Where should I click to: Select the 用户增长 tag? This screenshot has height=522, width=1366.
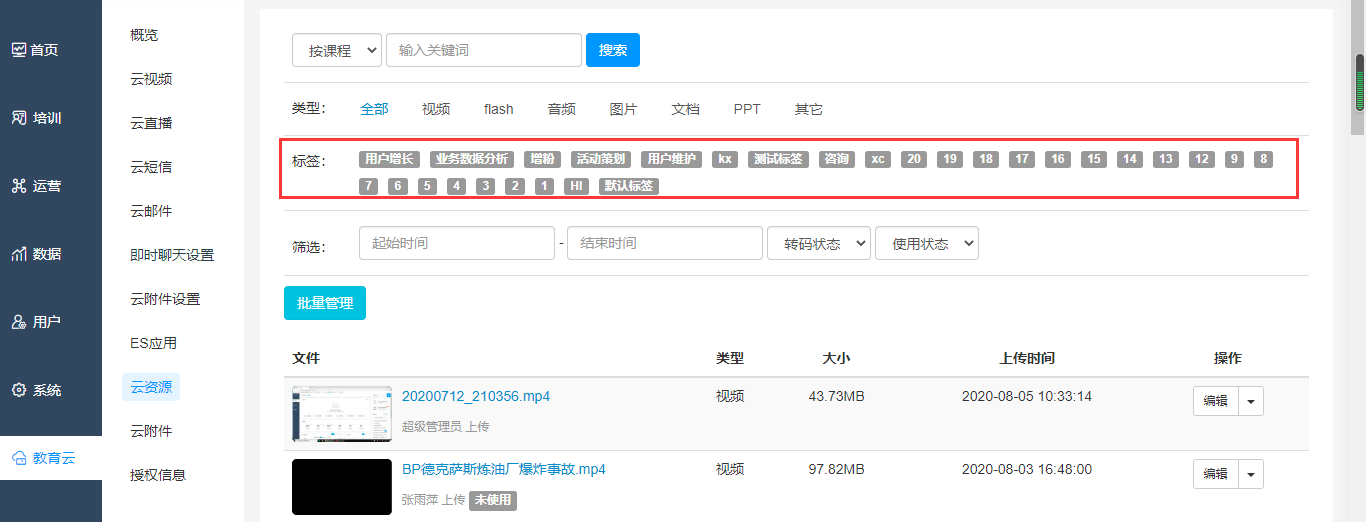point(389,159)
